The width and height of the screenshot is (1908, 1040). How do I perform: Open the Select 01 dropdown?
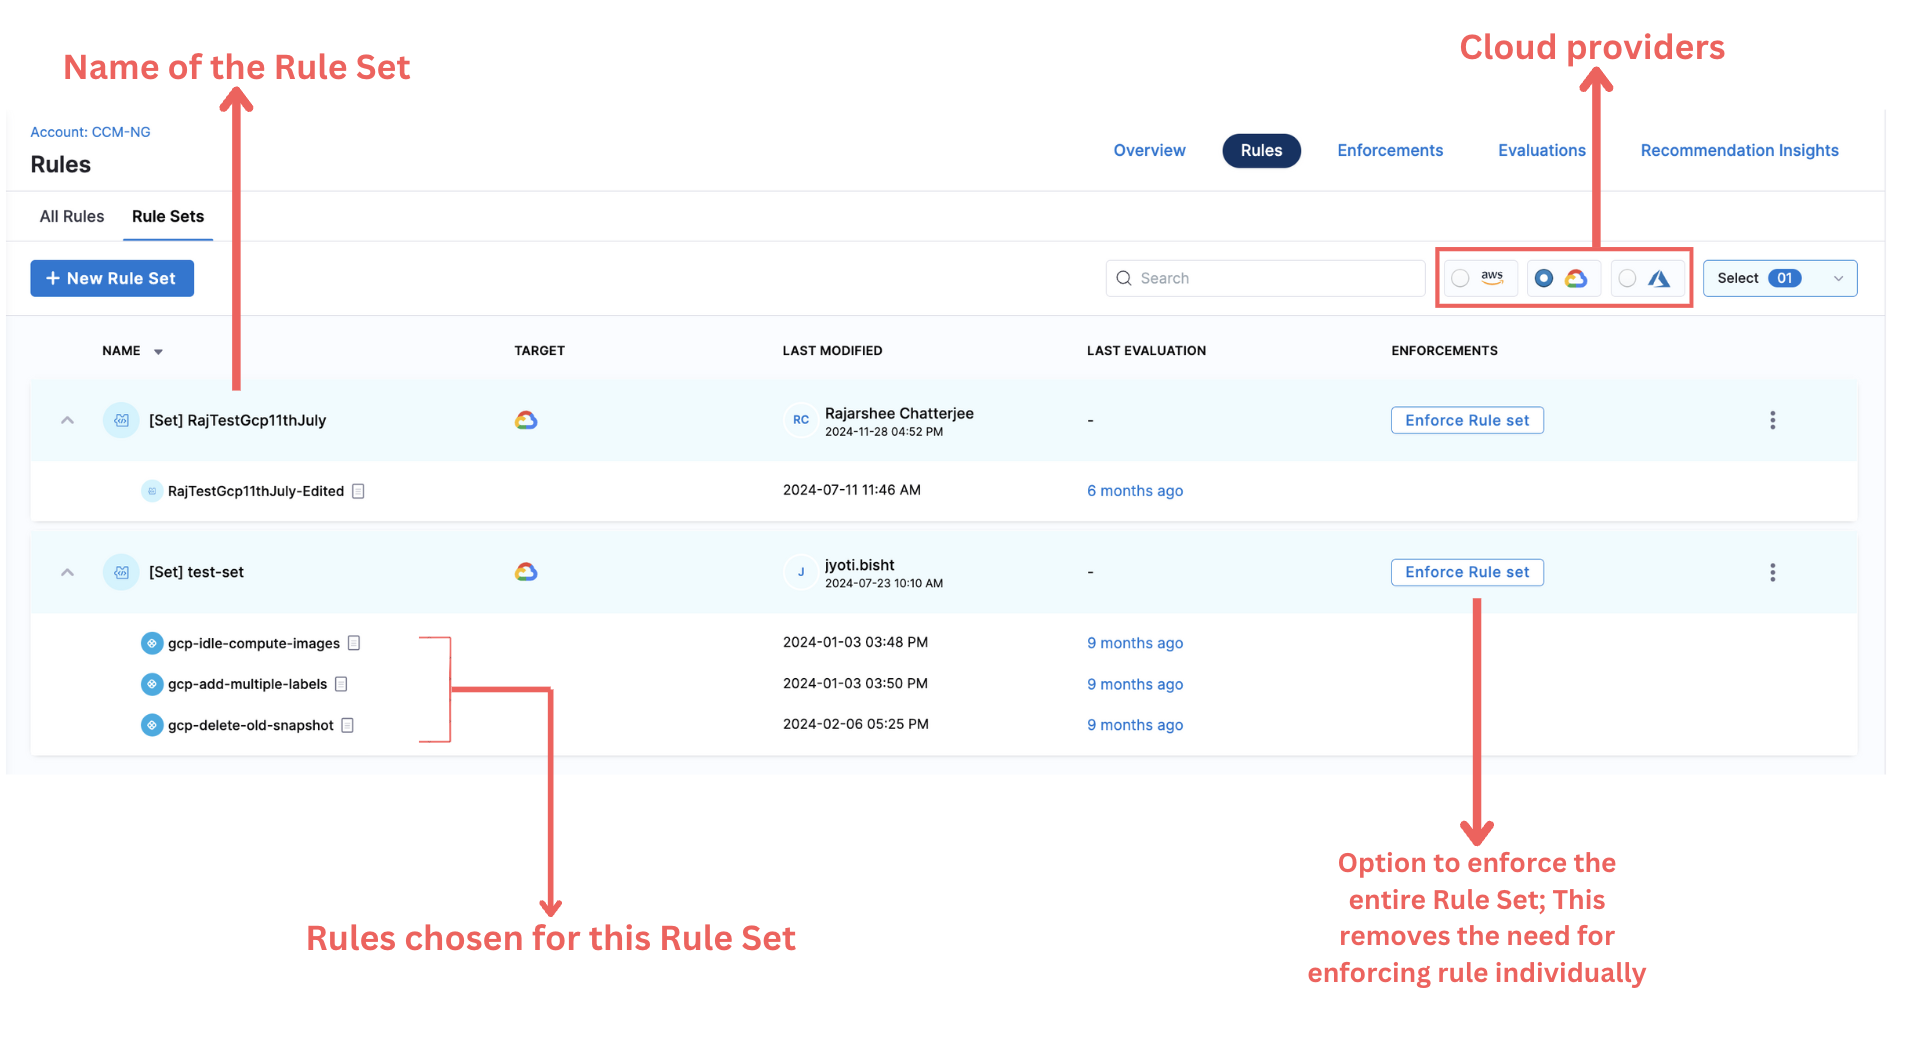click(x=1779, y=278)
